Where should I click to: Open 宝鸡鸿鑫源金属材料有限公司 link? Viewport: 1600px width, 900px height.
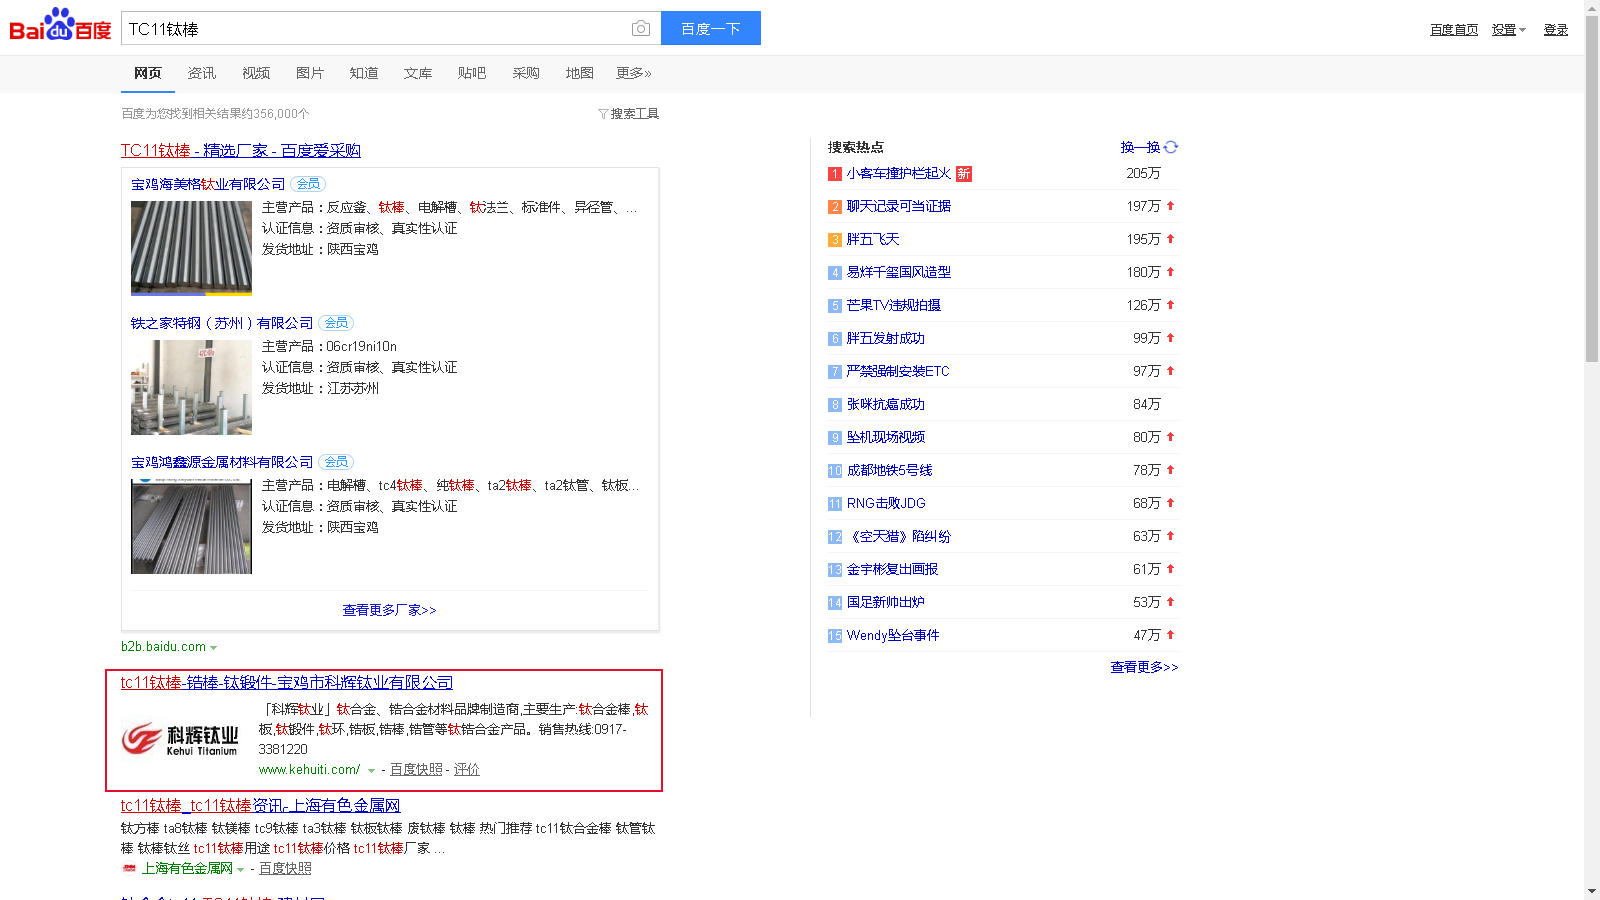222,462
